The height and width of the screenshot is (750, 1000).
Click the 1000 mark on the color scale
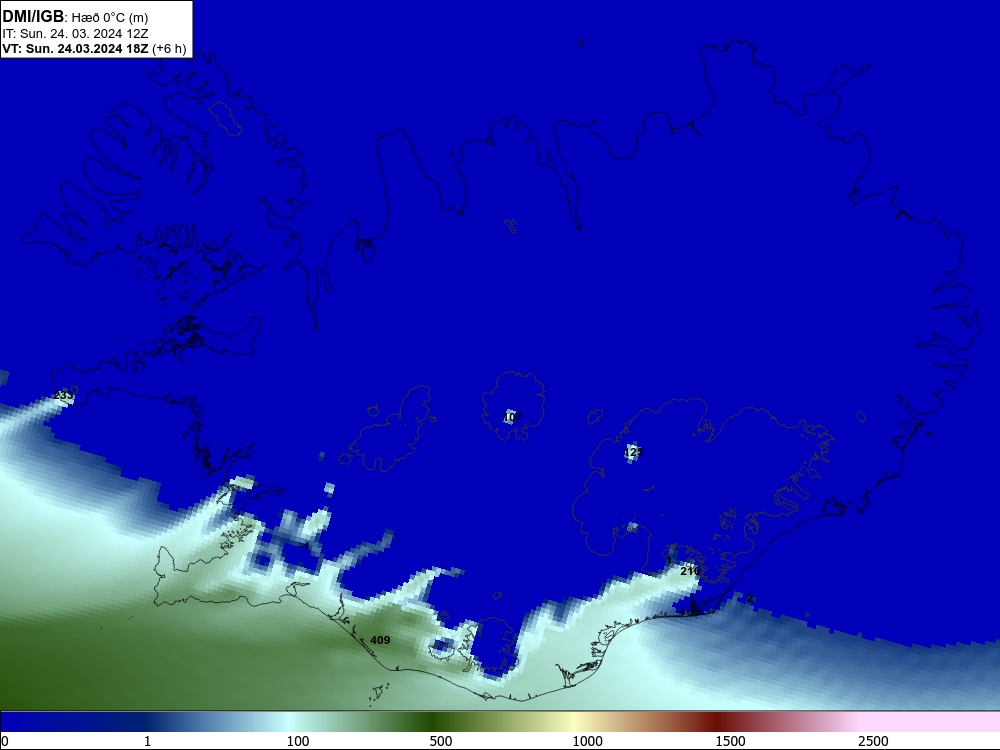pyautogui.click(x=587, y=741)
